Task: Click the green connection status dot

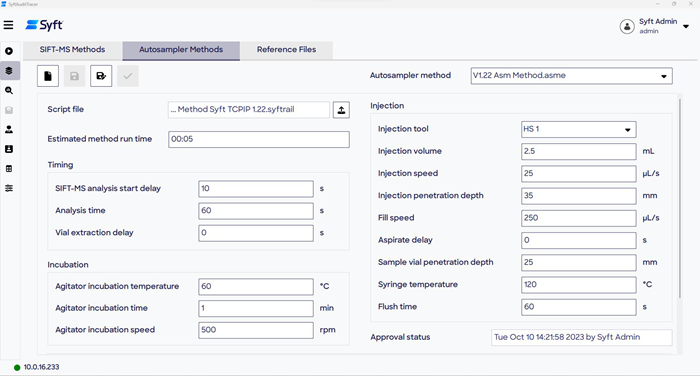Action: point(17,368)
